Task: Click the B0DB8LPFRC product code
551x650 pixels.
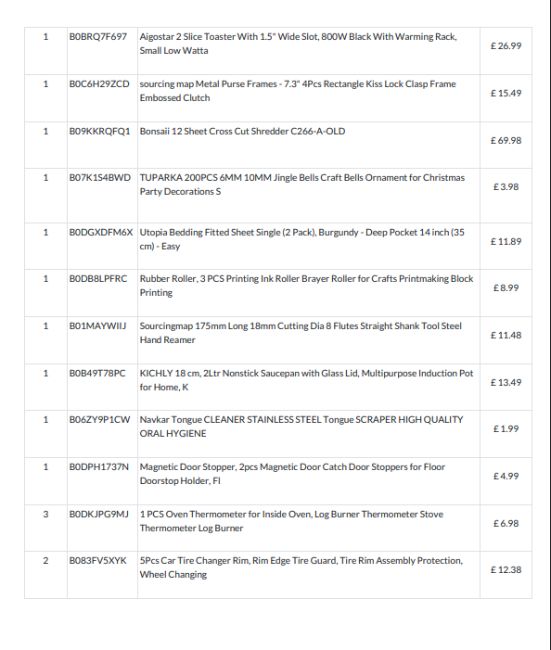Action: [98, 279]
